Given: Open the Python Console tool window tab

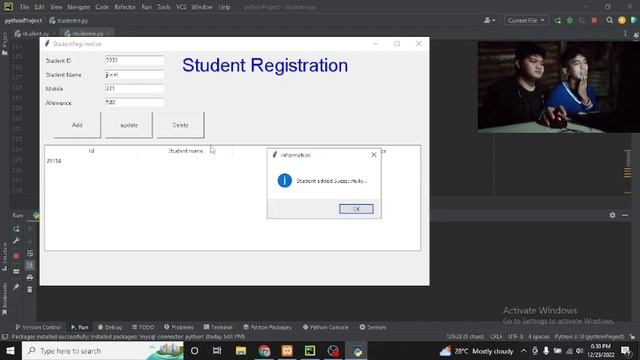Looking at the screenshot, I should pos(326,327).
